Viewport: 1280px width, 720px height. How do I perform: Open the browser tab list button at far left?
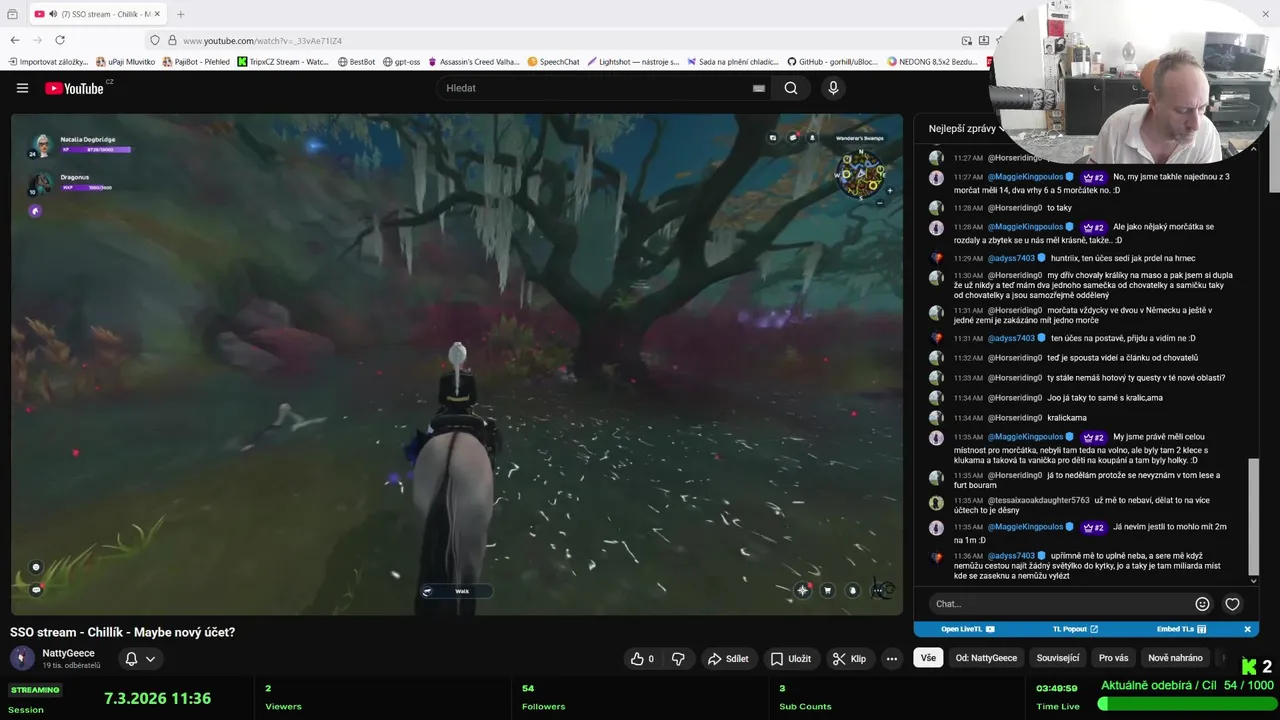[x=12, y=14]
